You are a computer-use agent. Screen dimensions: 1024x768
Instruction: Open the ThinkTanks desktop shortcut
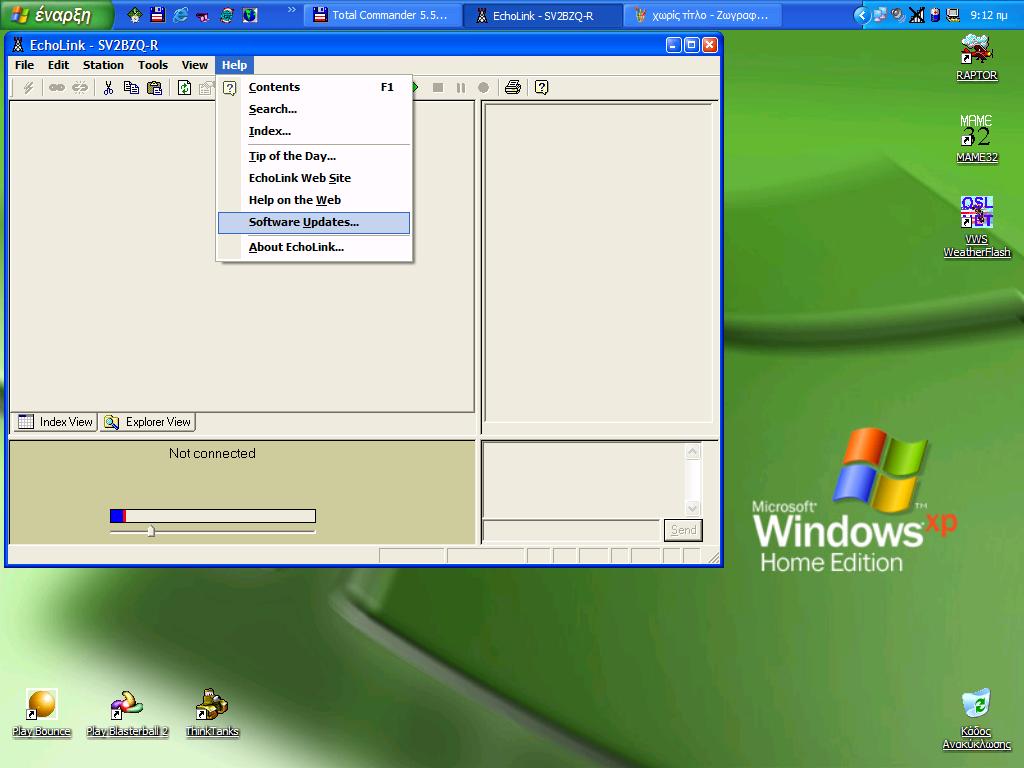tap(212, 713)
